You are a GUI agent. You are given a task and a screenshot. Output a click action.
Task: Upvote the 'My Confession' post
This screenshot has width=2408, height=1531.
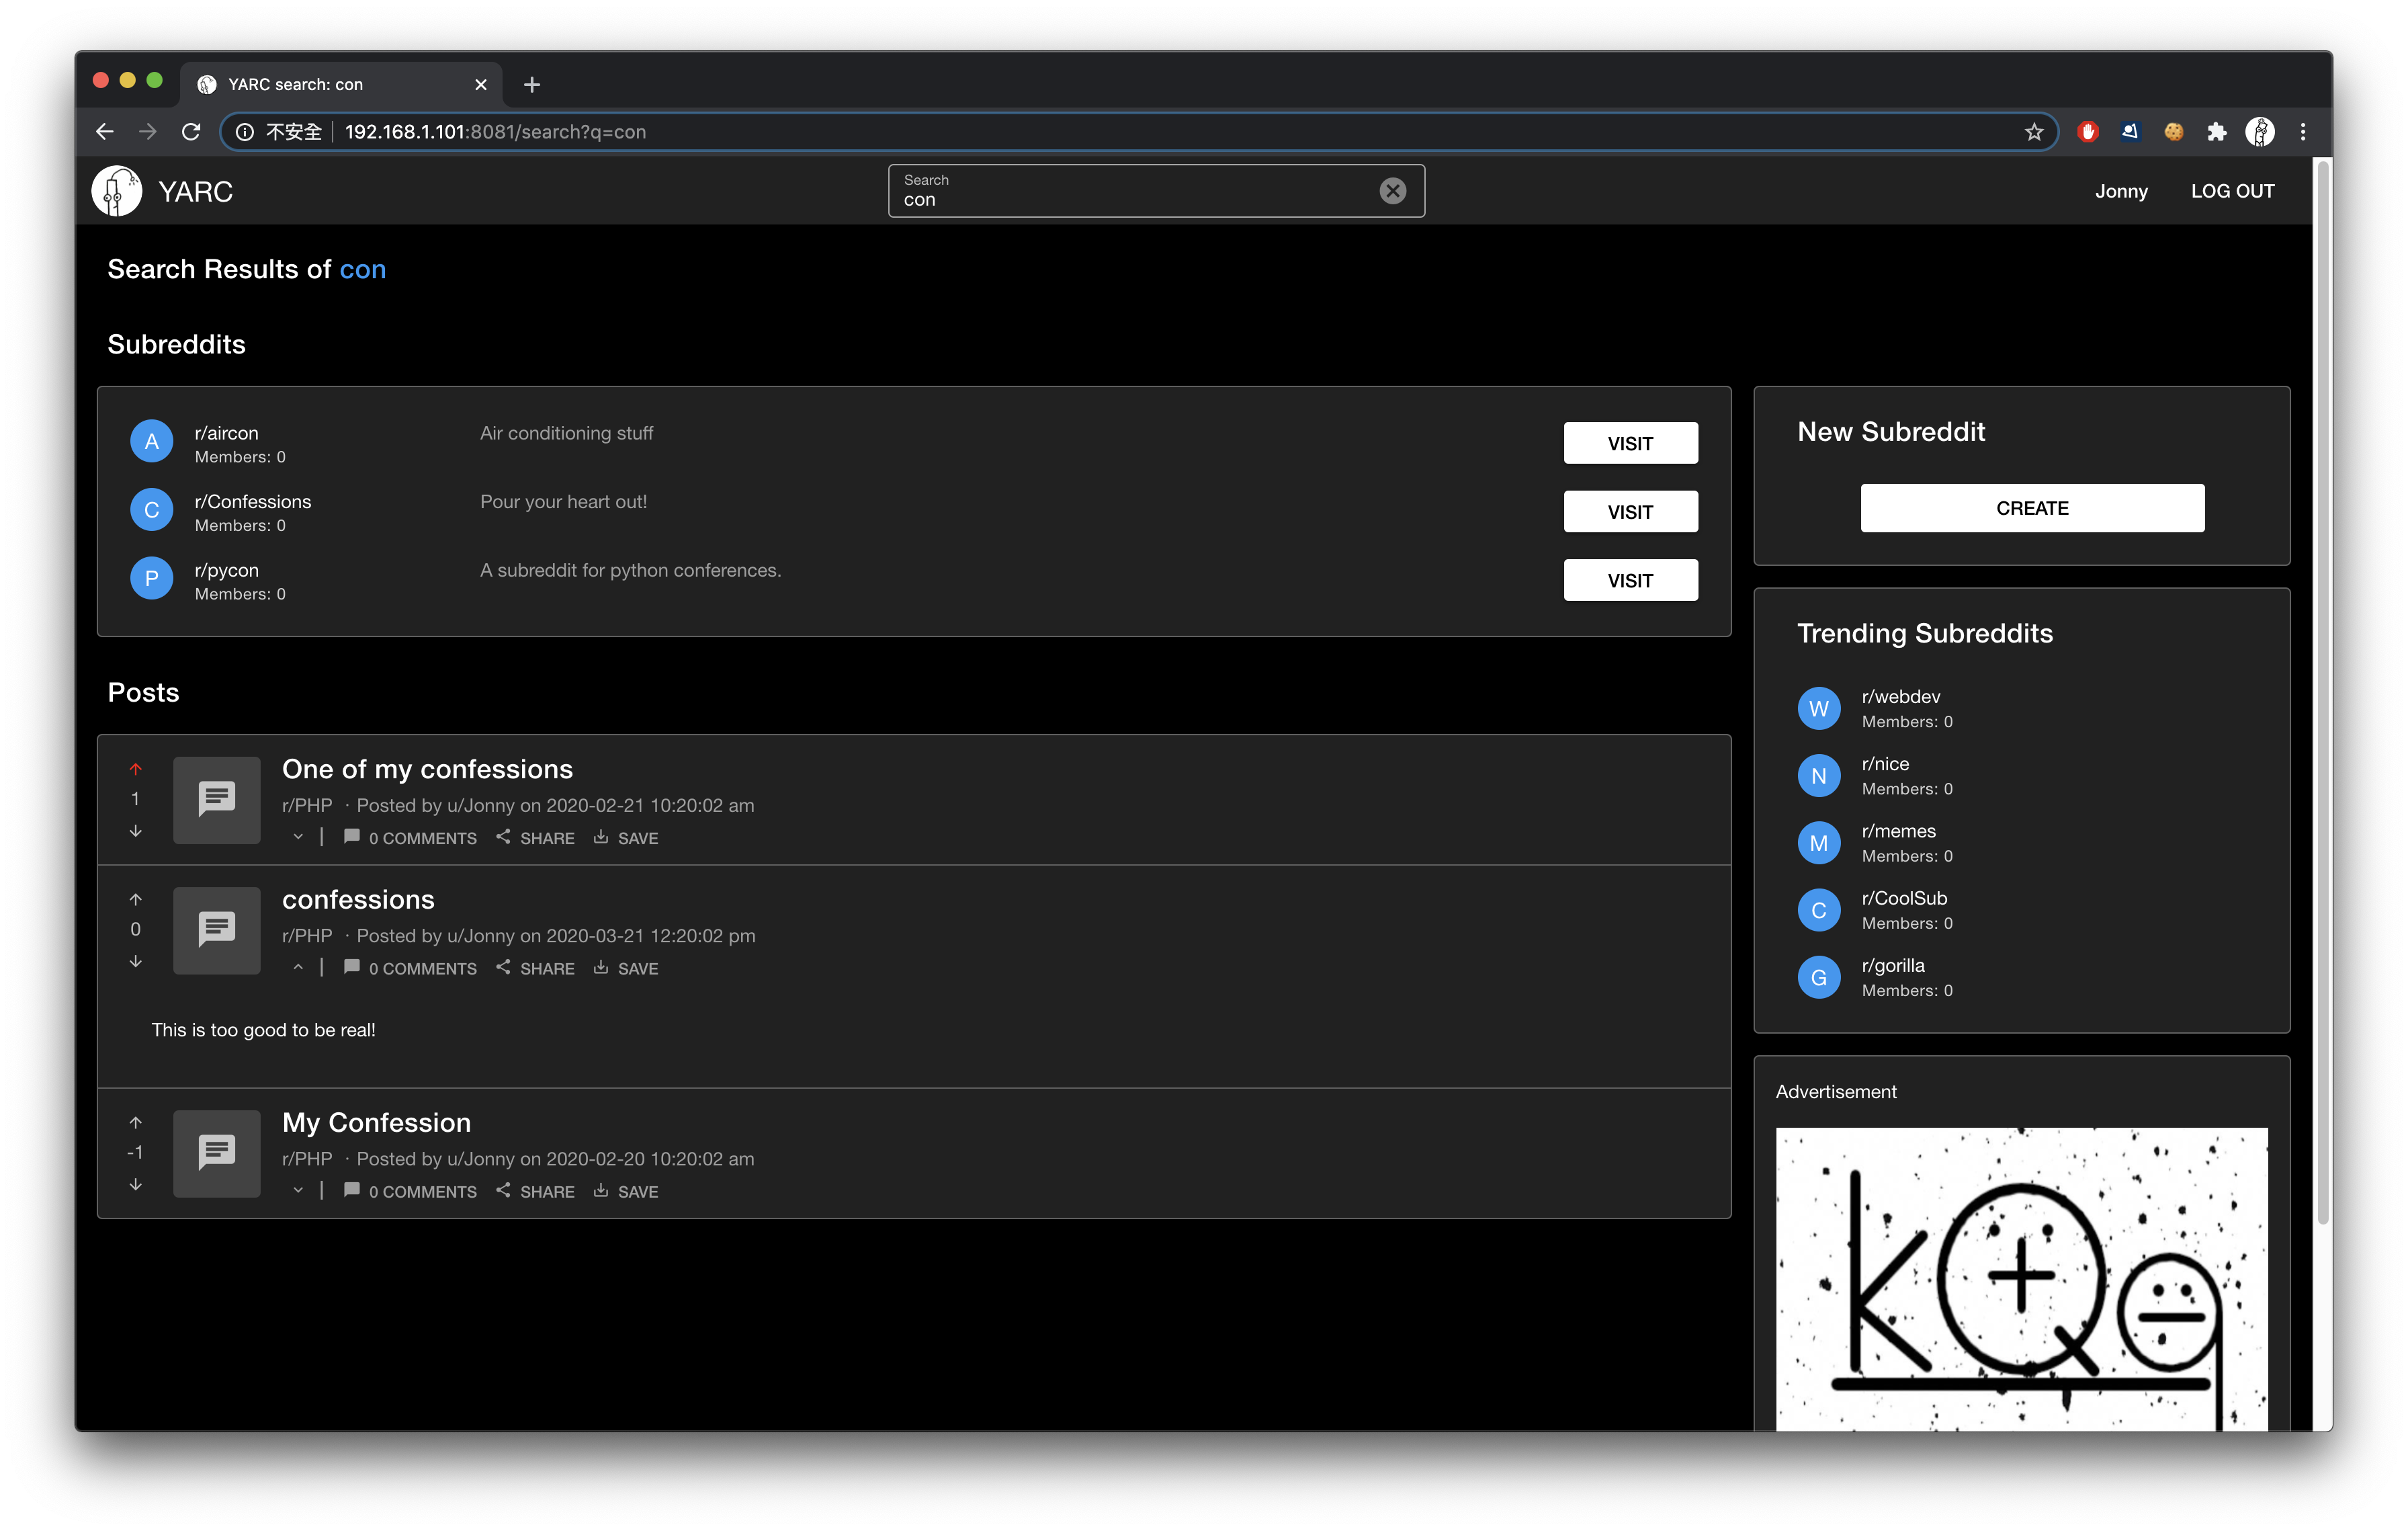tap(135, 1122)
